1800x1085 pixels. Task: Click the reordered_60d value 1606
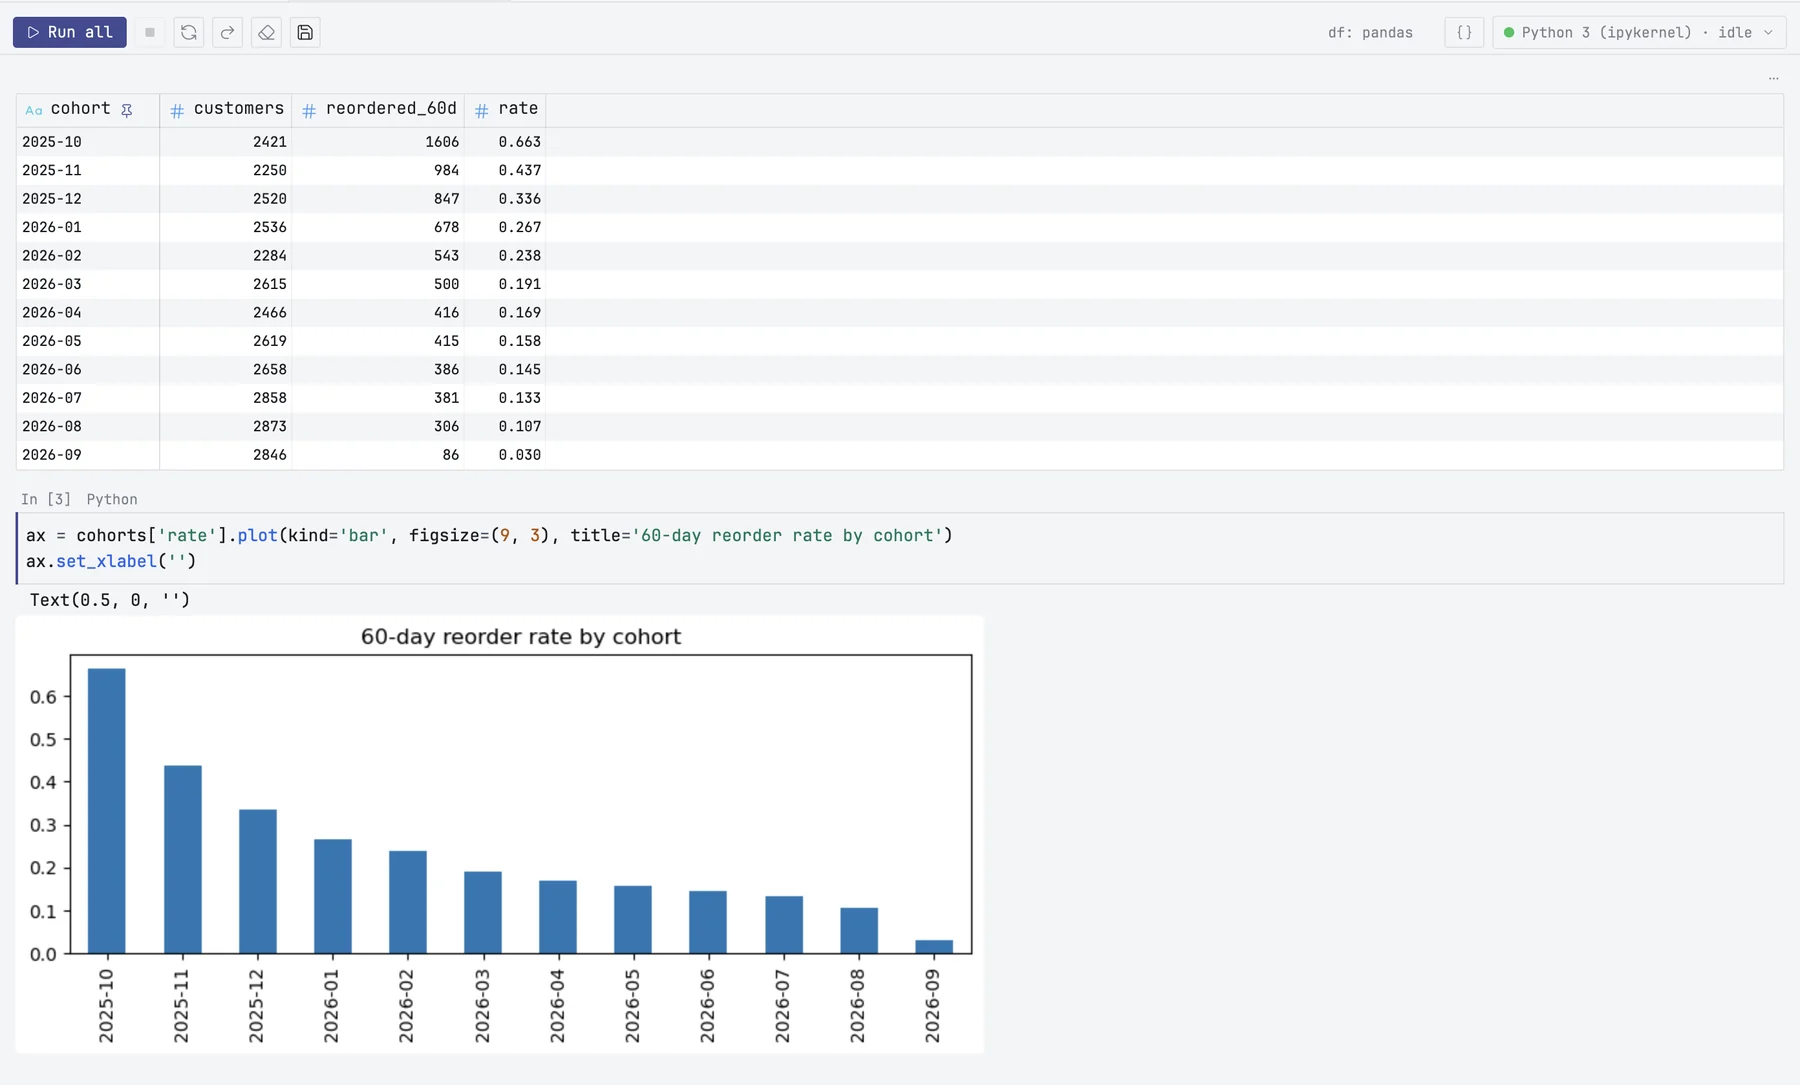[442, 142]
